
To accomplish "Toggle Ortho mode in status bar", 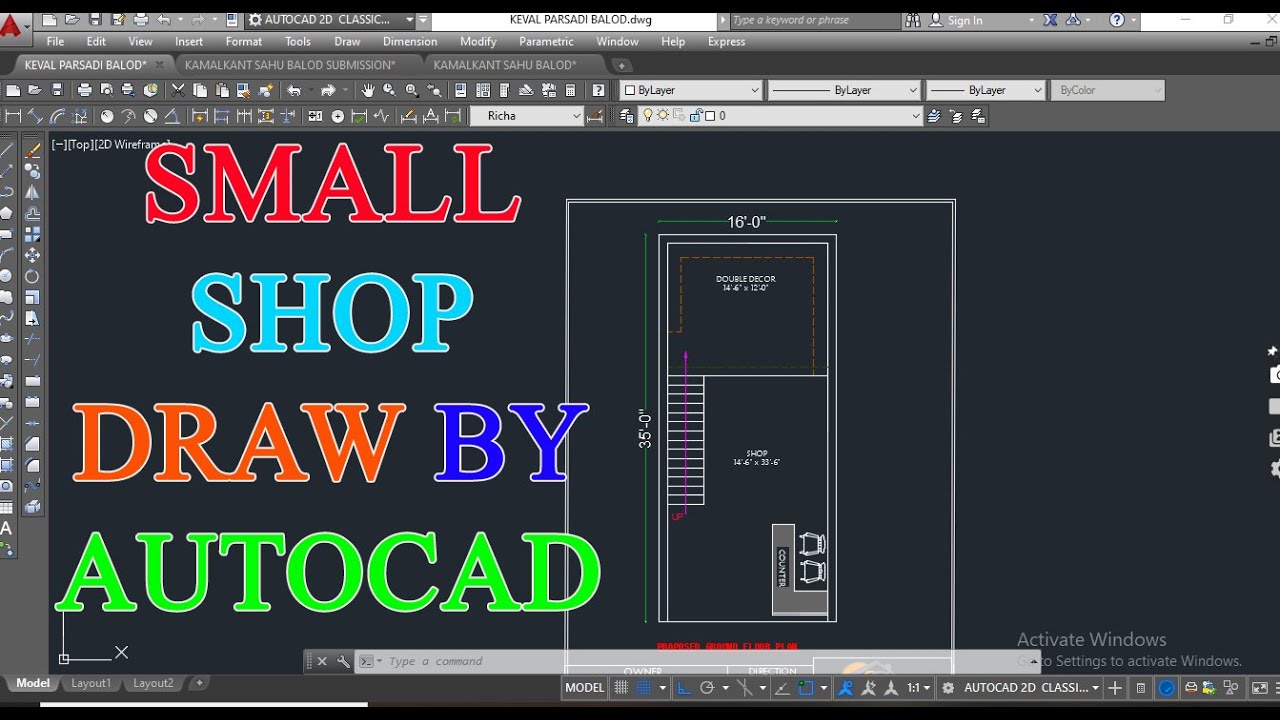I will click(x=685, y=688).
